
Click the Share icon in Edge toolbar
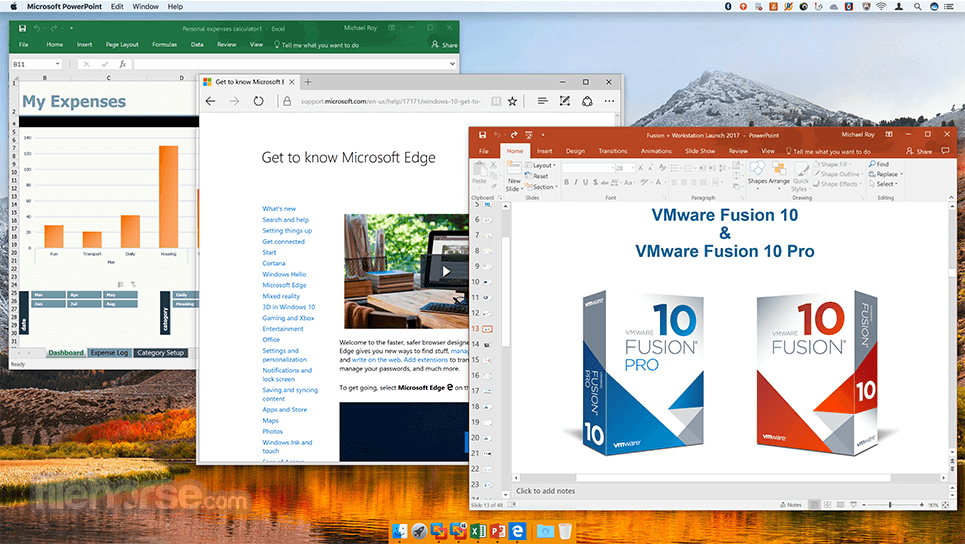pos(587,101)
